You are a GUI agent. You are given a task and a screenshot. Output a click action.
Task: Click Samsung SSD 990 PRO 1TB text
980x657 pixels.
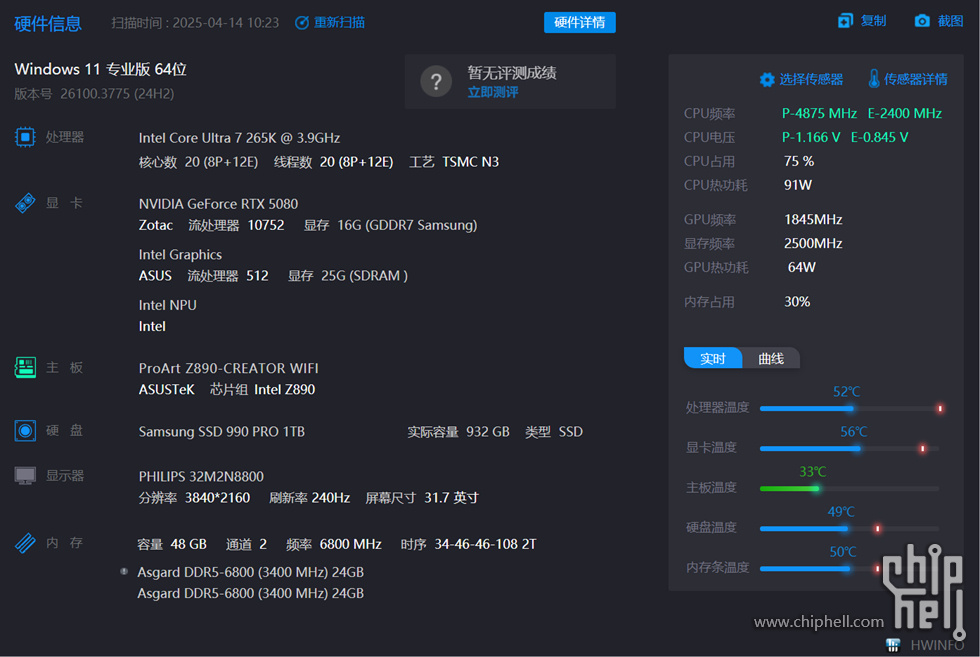pyautogui.click(x=221, y=431)
